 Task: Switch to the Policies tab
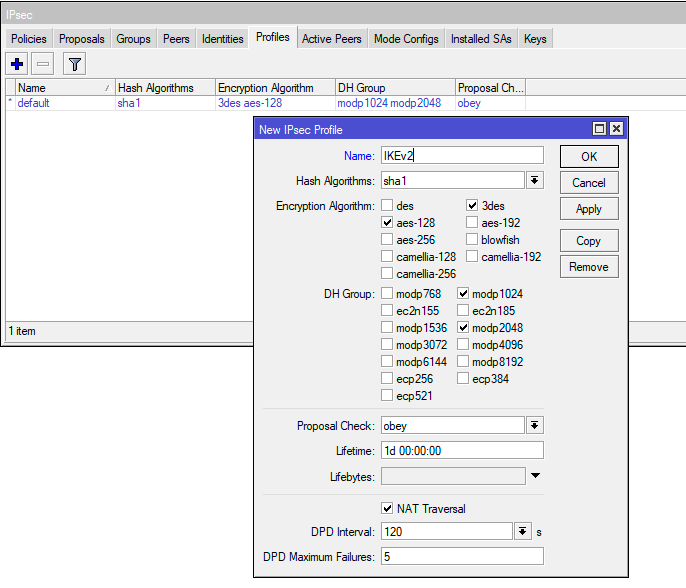pyautogui.click(x=28, y=39)
